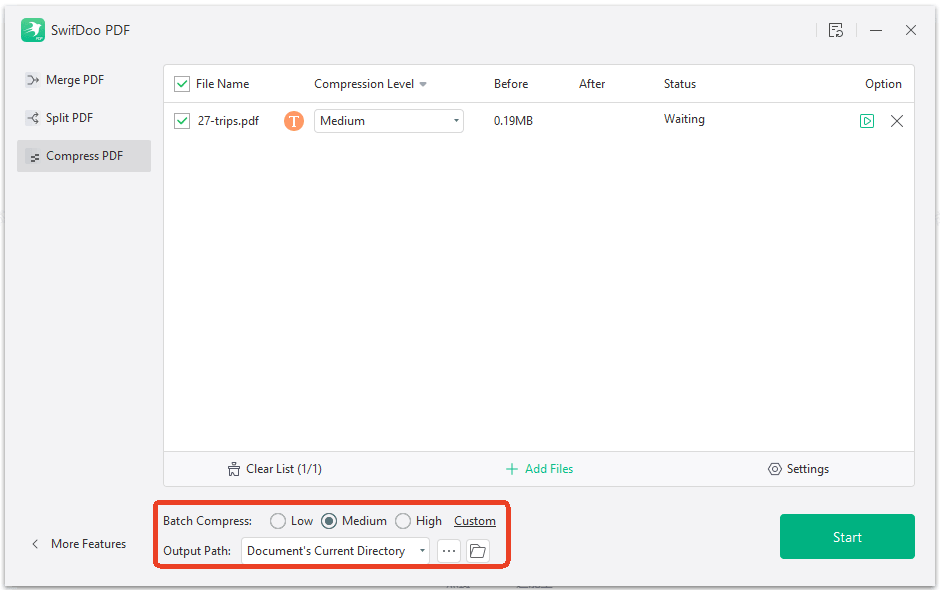940x590 pixels.
Task: Remove 27-trips.pdf using the X icon
Action: click(897, 121)
